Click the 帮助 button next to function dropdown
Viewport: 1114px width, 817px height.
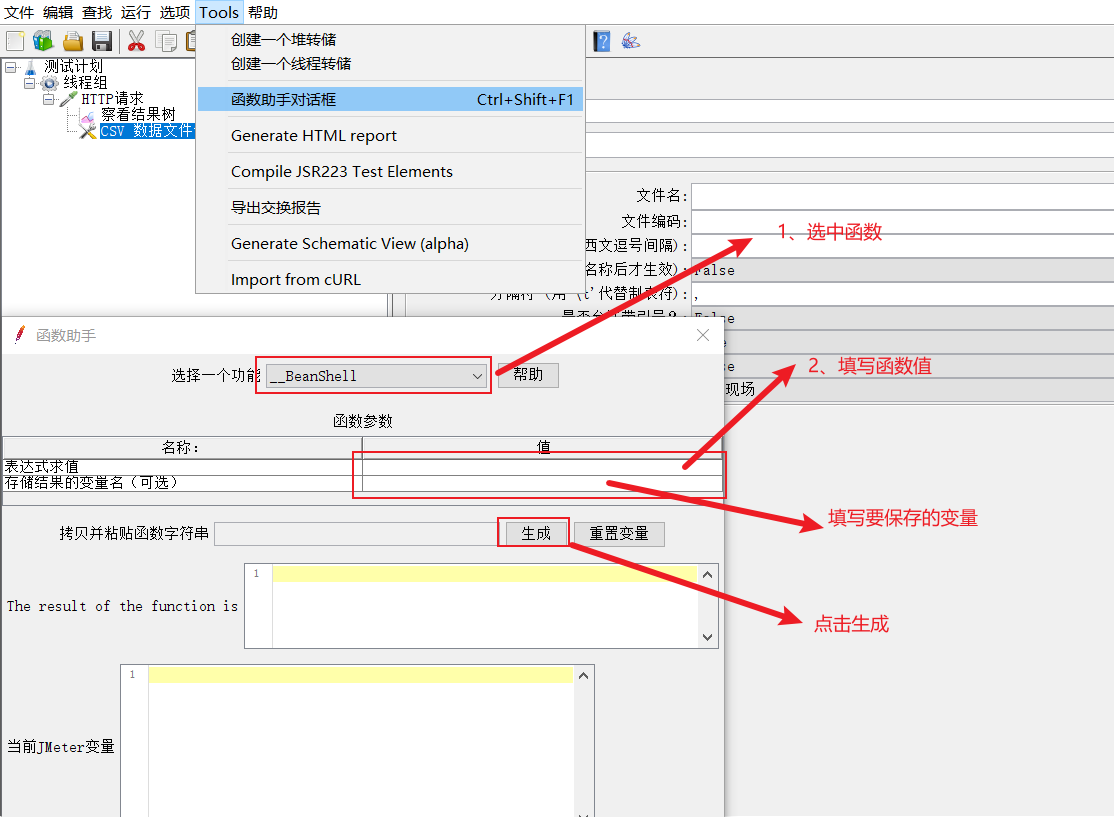pyautogui.click(x=528, y=375)
